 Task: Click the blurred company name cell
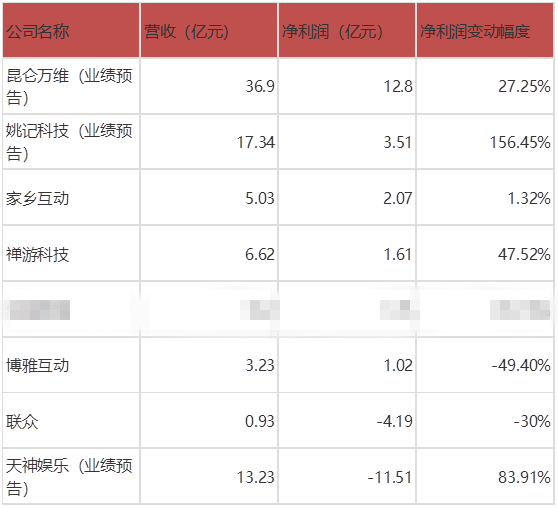click(x=71, y=310)
